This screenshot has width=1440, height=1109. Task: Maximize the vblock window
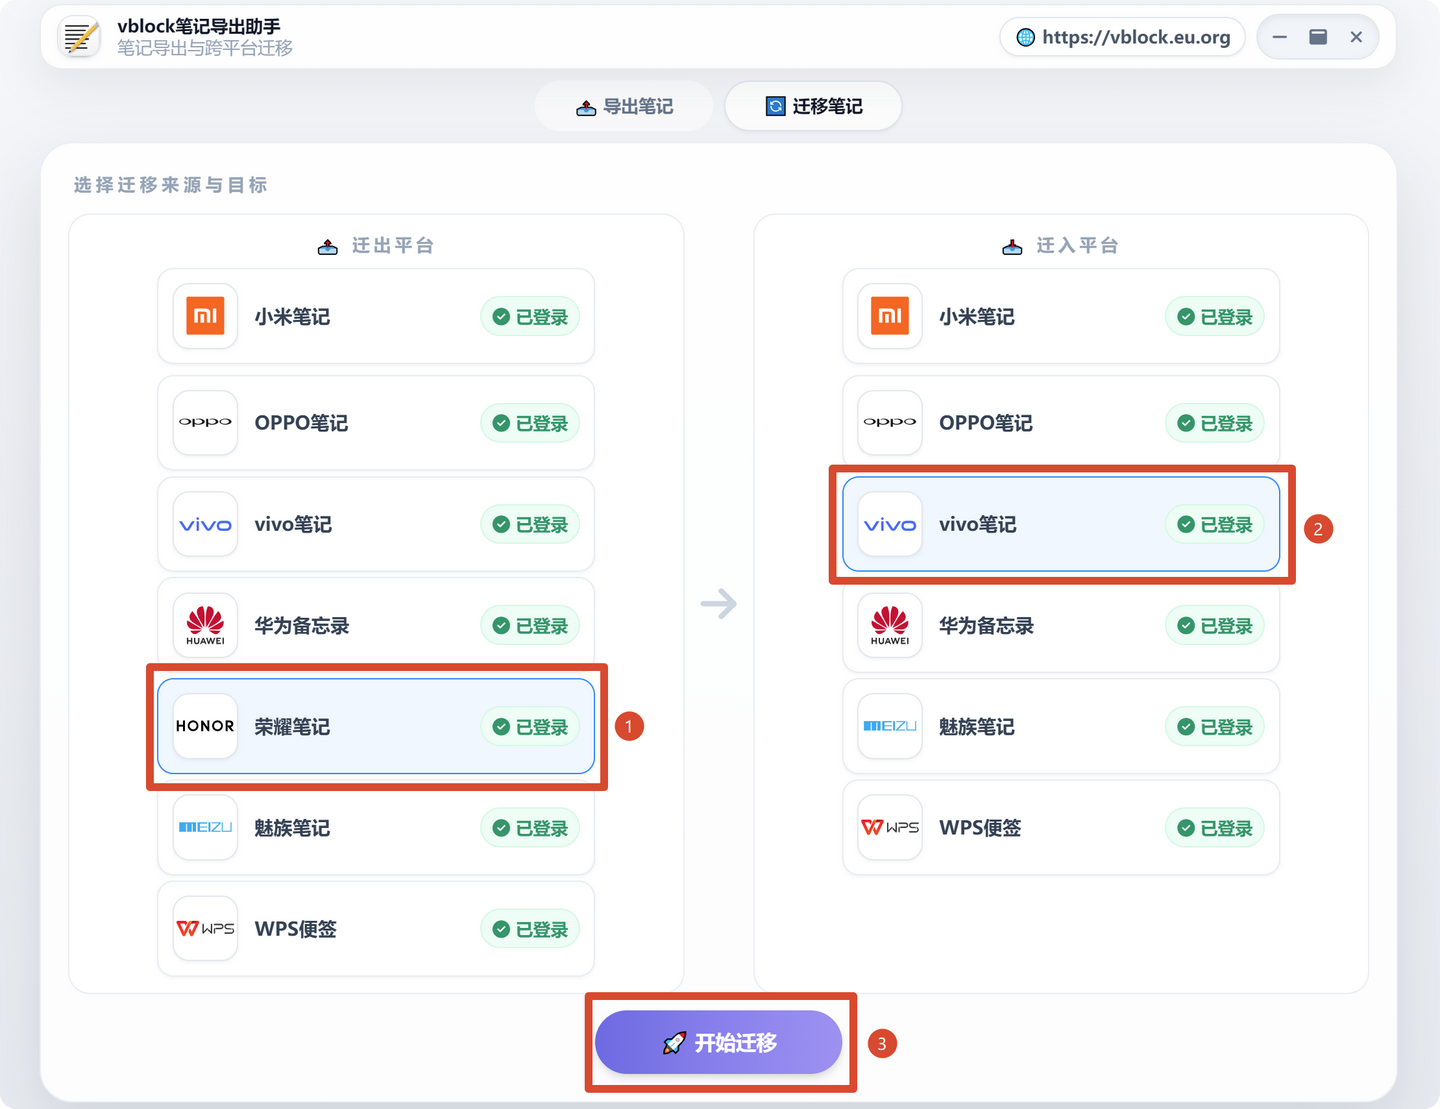(1318, 37)
